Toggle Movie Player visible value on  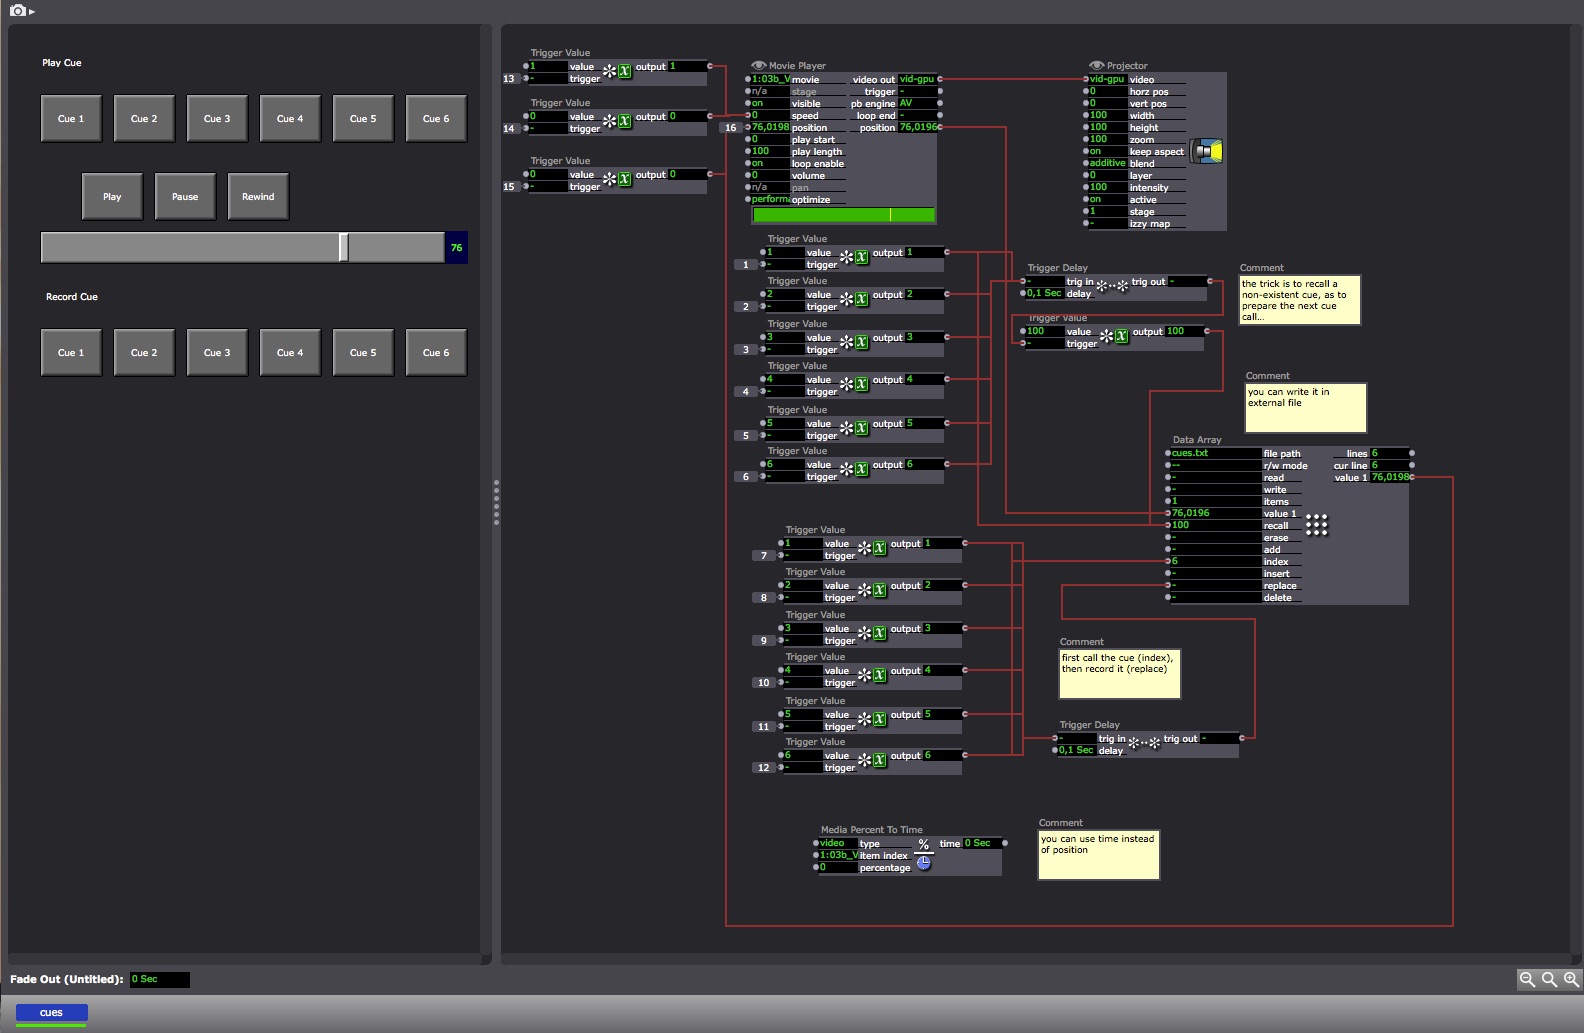pos(769,103)
